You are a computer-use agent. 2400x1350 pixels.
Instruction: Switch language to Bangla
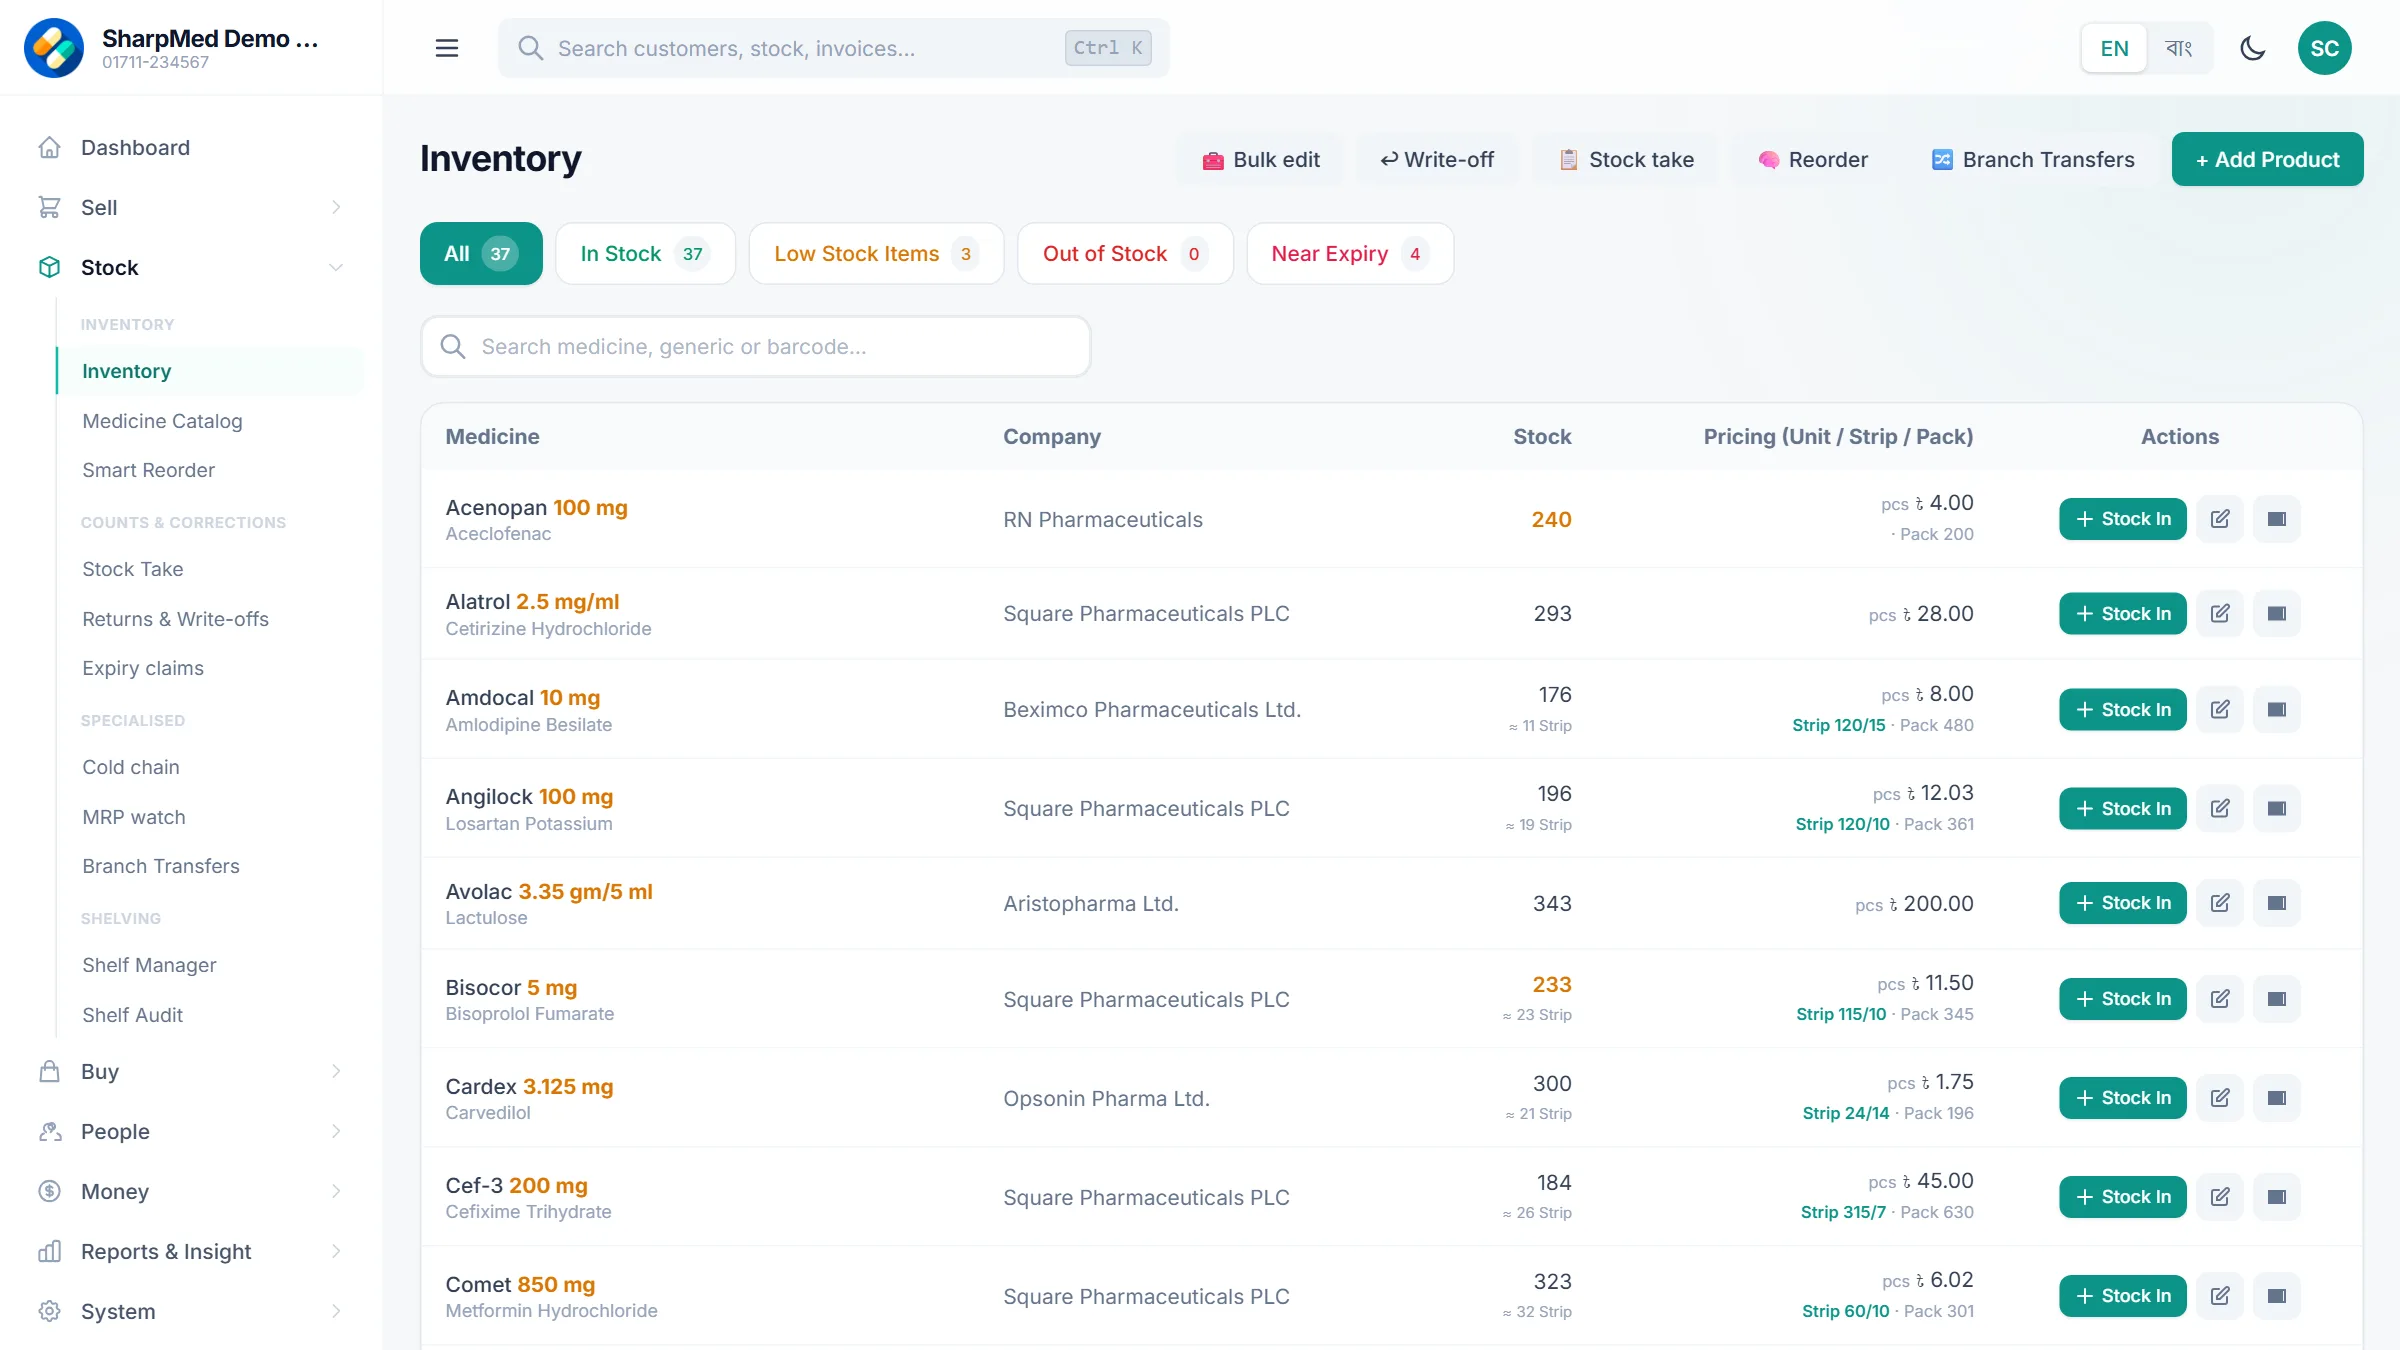2178,48
